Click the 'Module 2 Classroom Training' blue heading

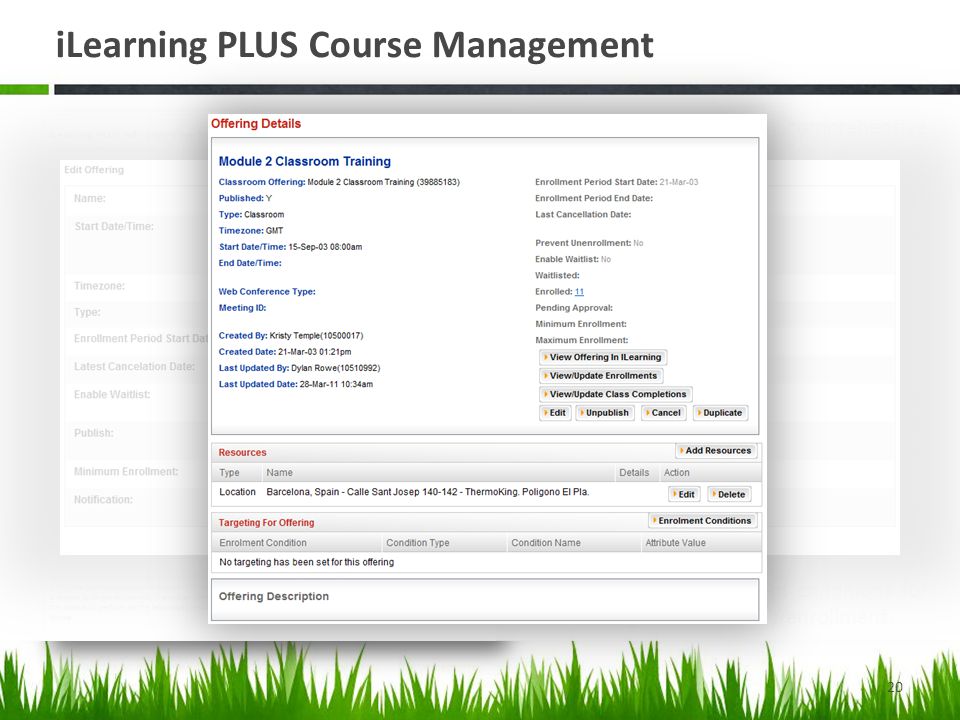pyautogui.click(x=305, y=162)
